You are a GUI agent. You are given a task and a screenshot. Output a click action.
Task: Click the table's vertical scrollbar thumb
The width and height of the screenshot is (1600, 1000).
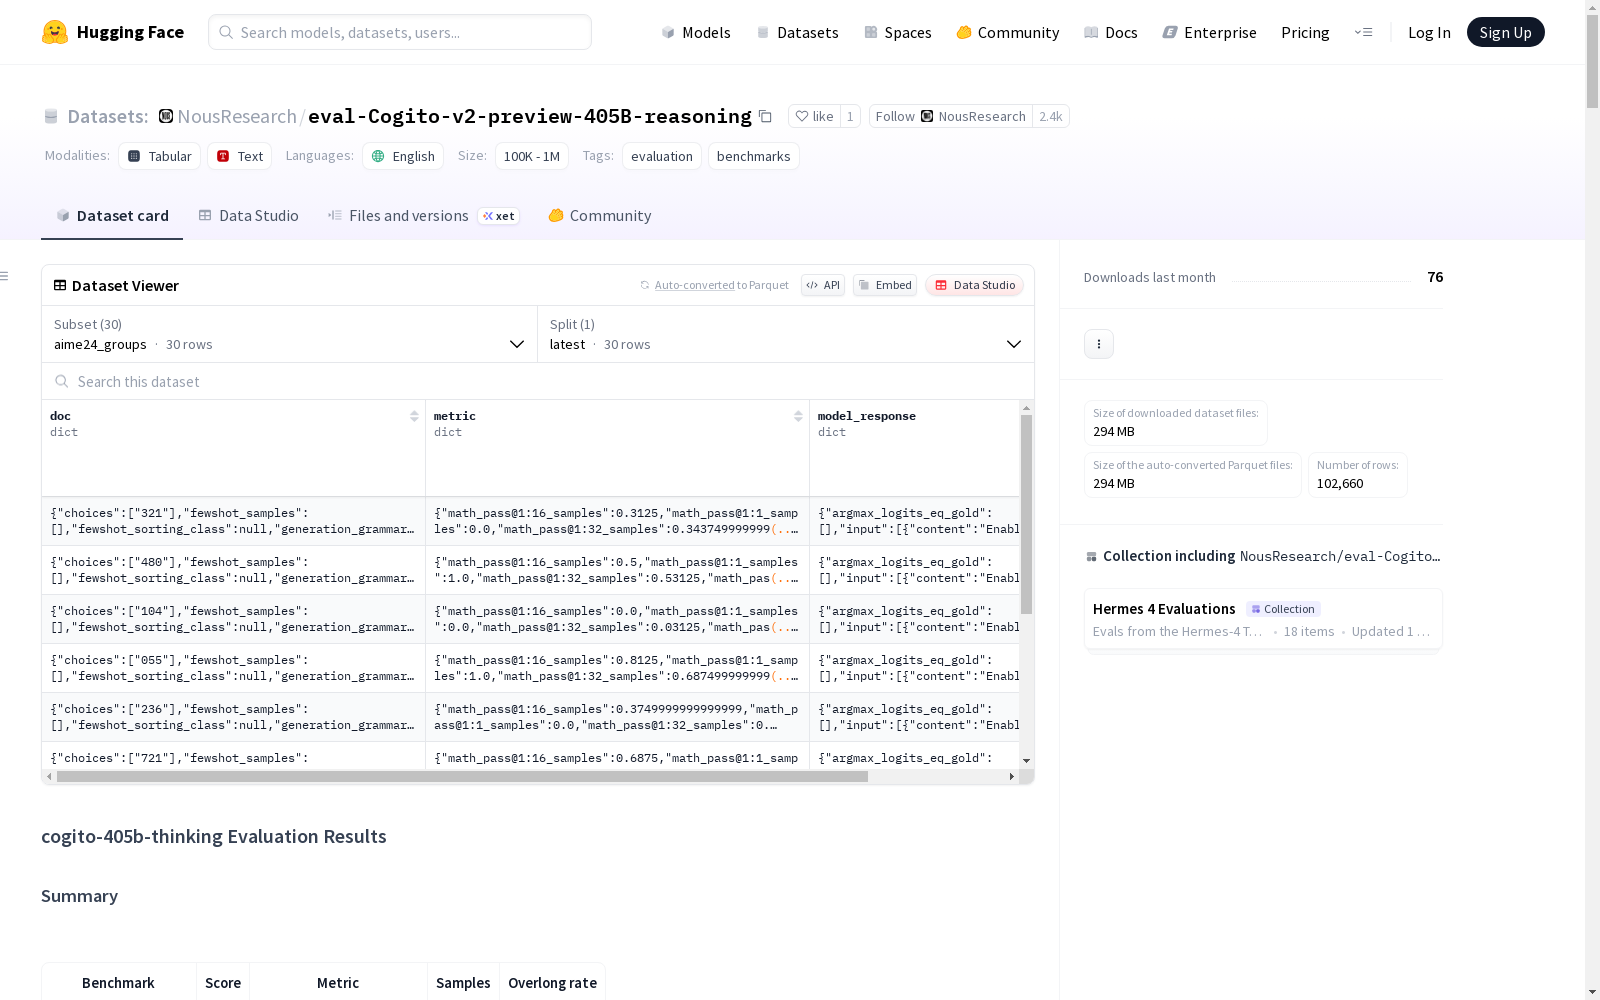pyautogui.click(x=1026, y=515)
